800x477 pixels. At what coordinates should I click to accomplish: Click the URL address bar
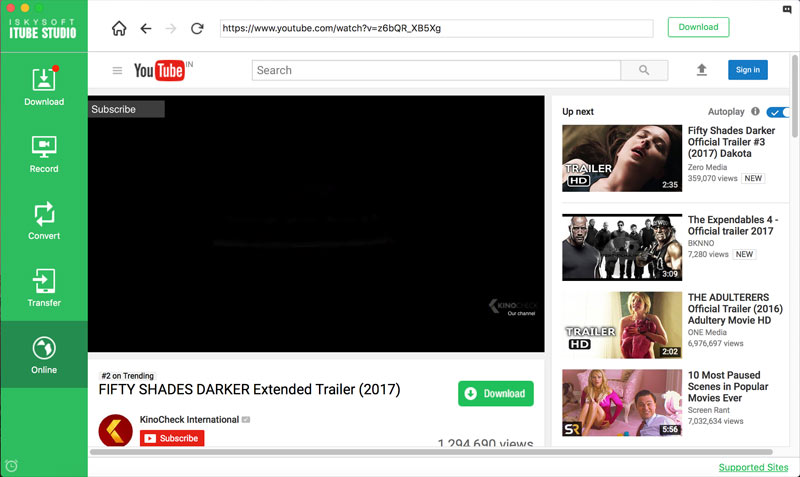(436, 28)
